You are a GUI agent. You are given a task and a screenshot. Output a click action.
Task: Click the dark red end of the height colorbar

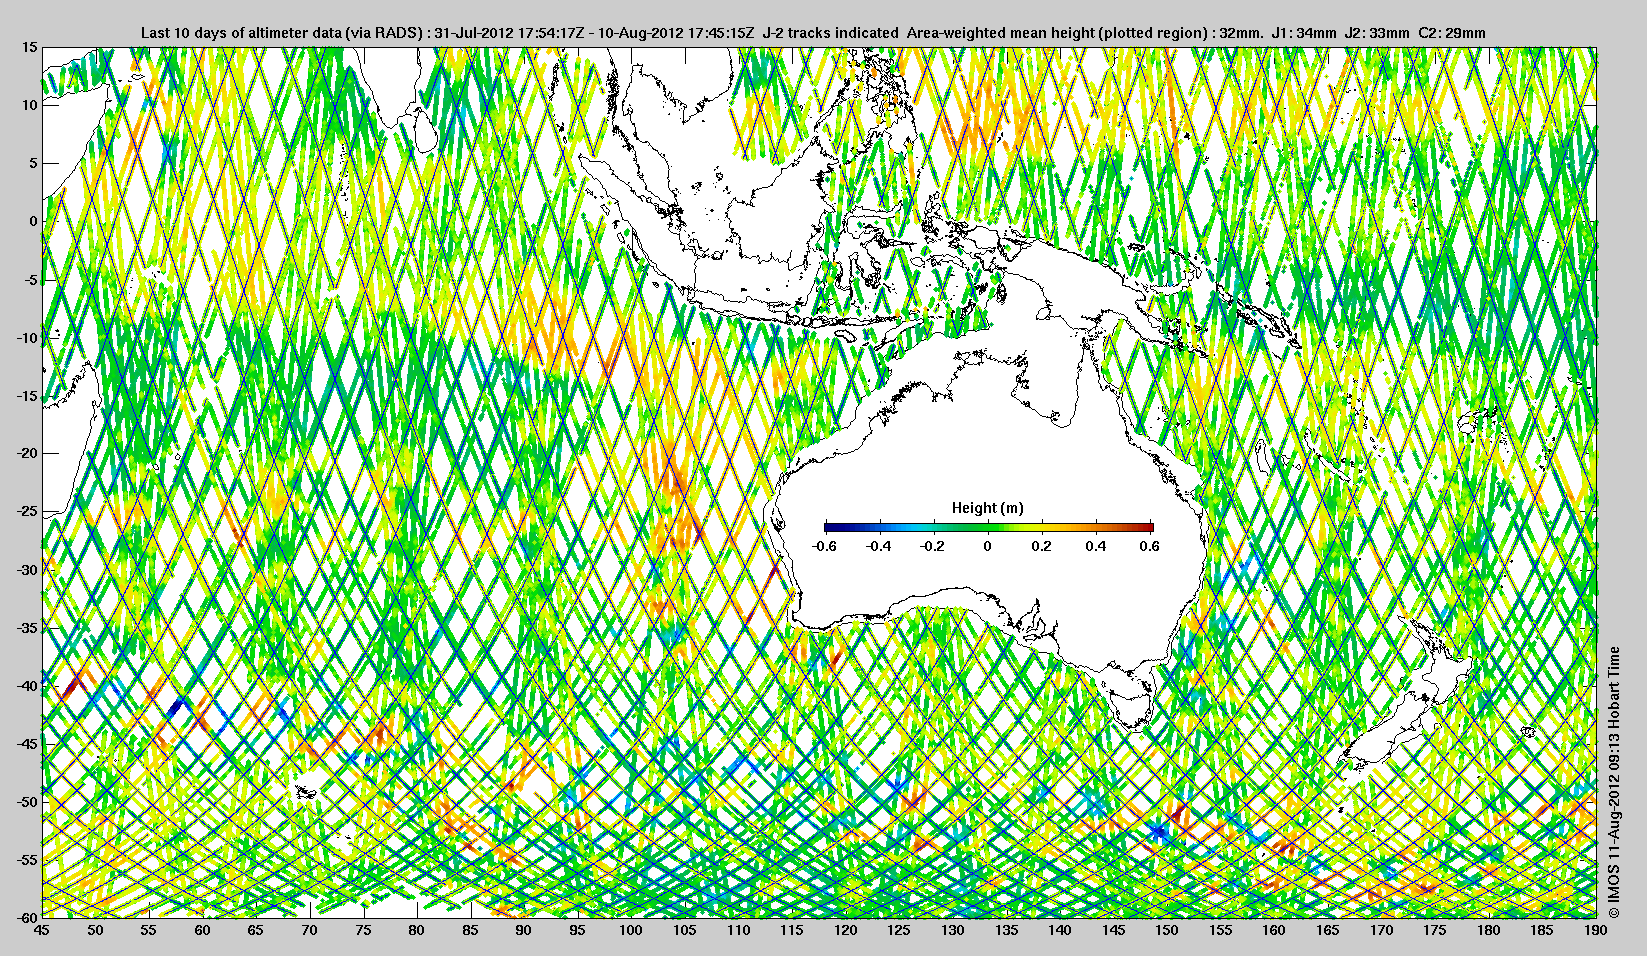(1147, 527)
